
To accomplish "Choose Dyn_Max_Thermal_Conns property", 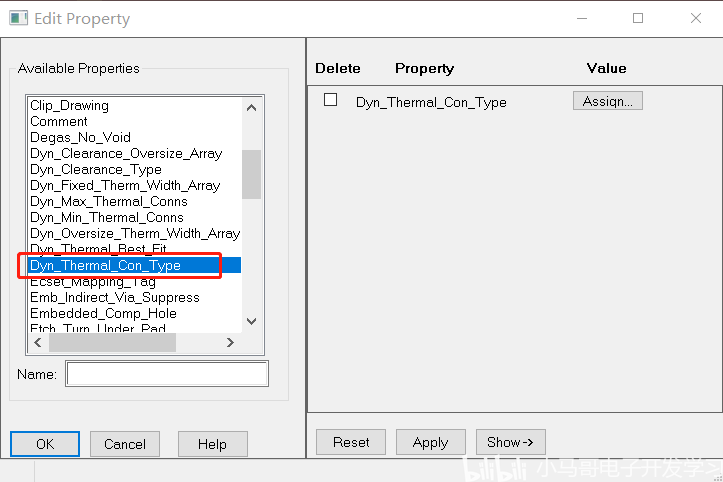I will [x=109, y=201].
